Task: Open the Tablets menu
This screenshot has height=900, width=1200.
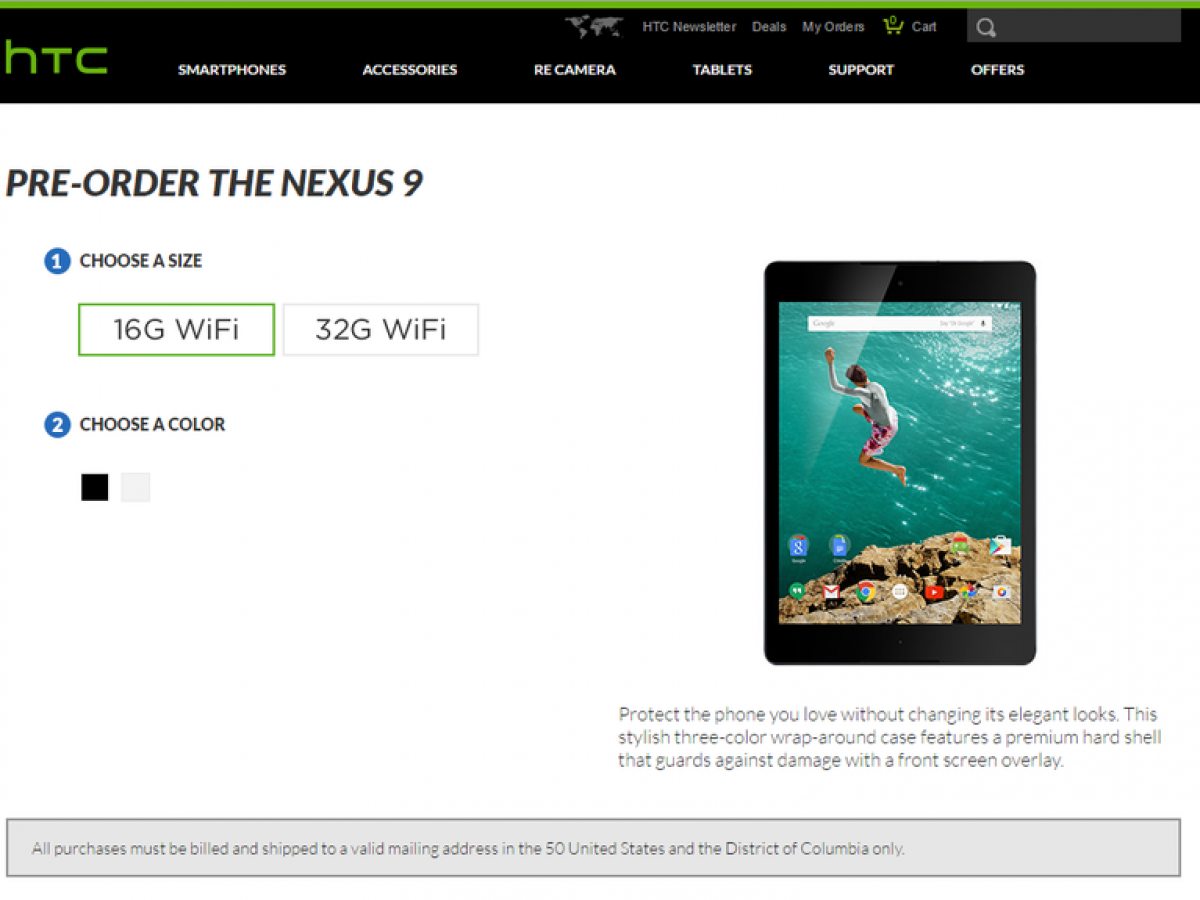Action: click(722, 70)
